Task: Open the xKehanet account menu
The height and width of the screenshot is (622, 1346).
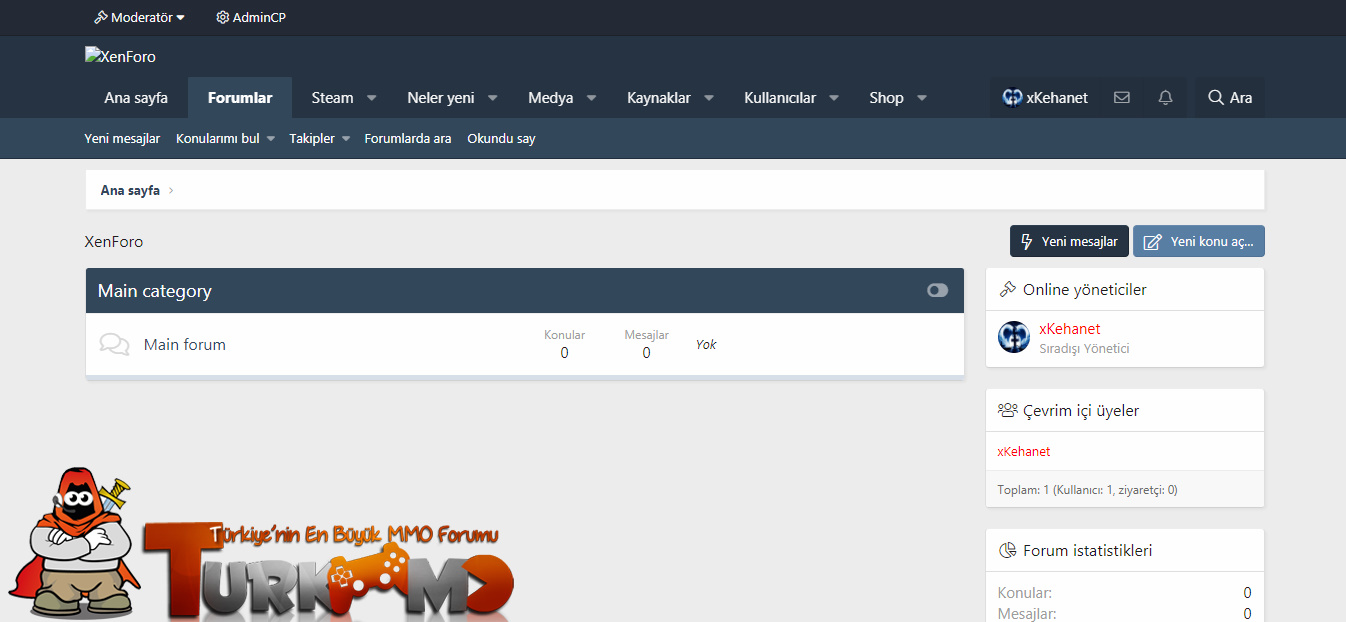Action: click(1045, 98)
